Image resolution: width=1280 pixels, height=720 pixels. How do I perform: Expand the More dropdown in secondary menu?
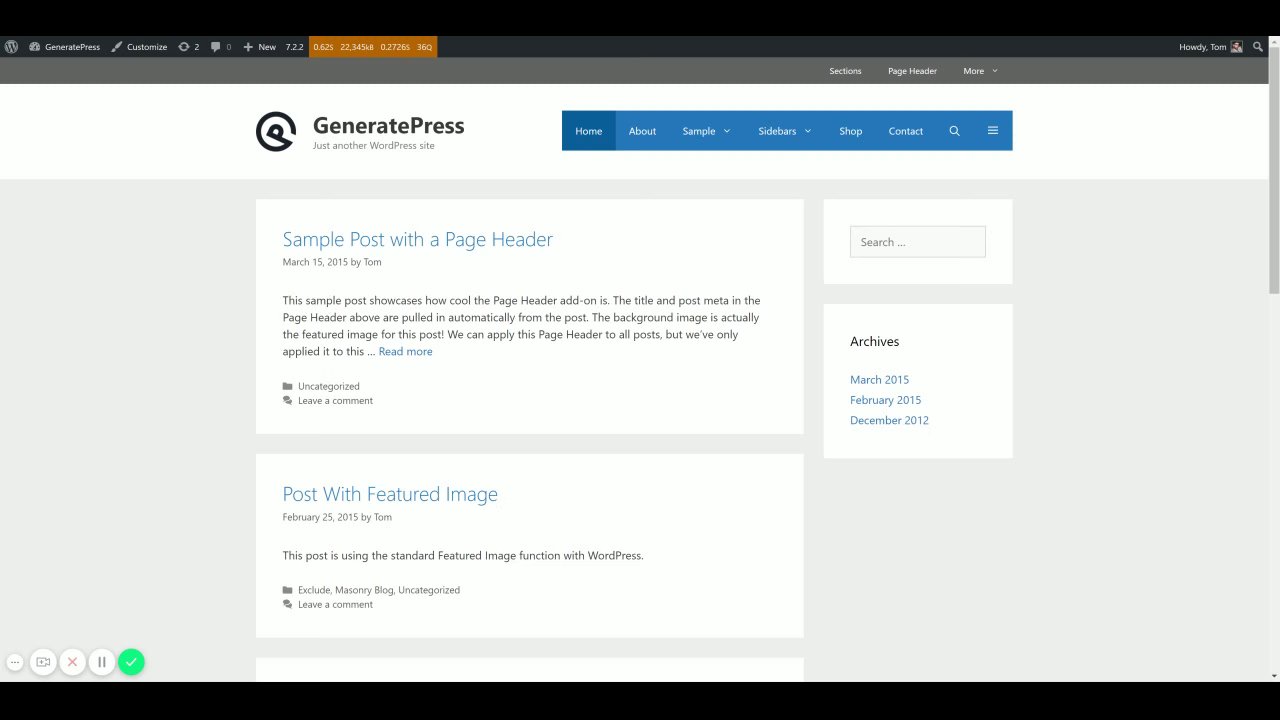point(981,71)
